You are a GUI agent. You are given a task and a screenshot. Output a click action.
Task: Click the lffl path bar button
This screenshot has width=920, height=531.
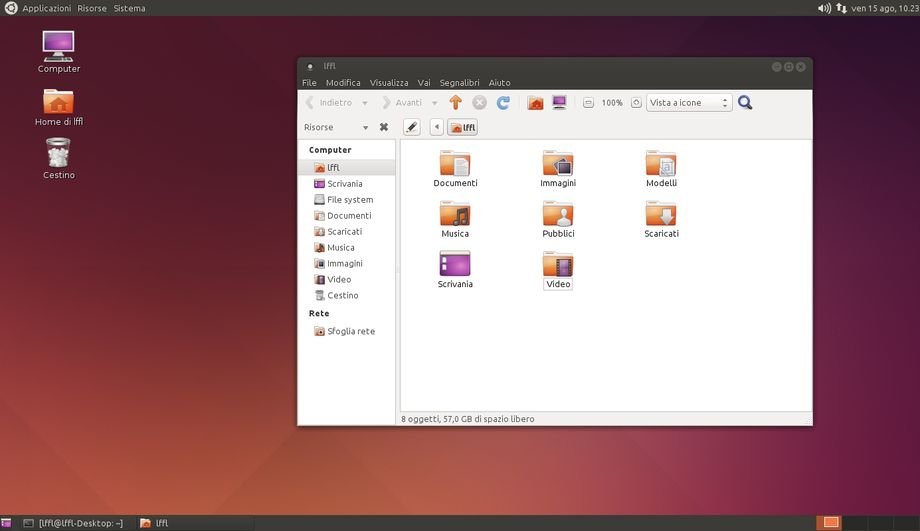(462, 127)
